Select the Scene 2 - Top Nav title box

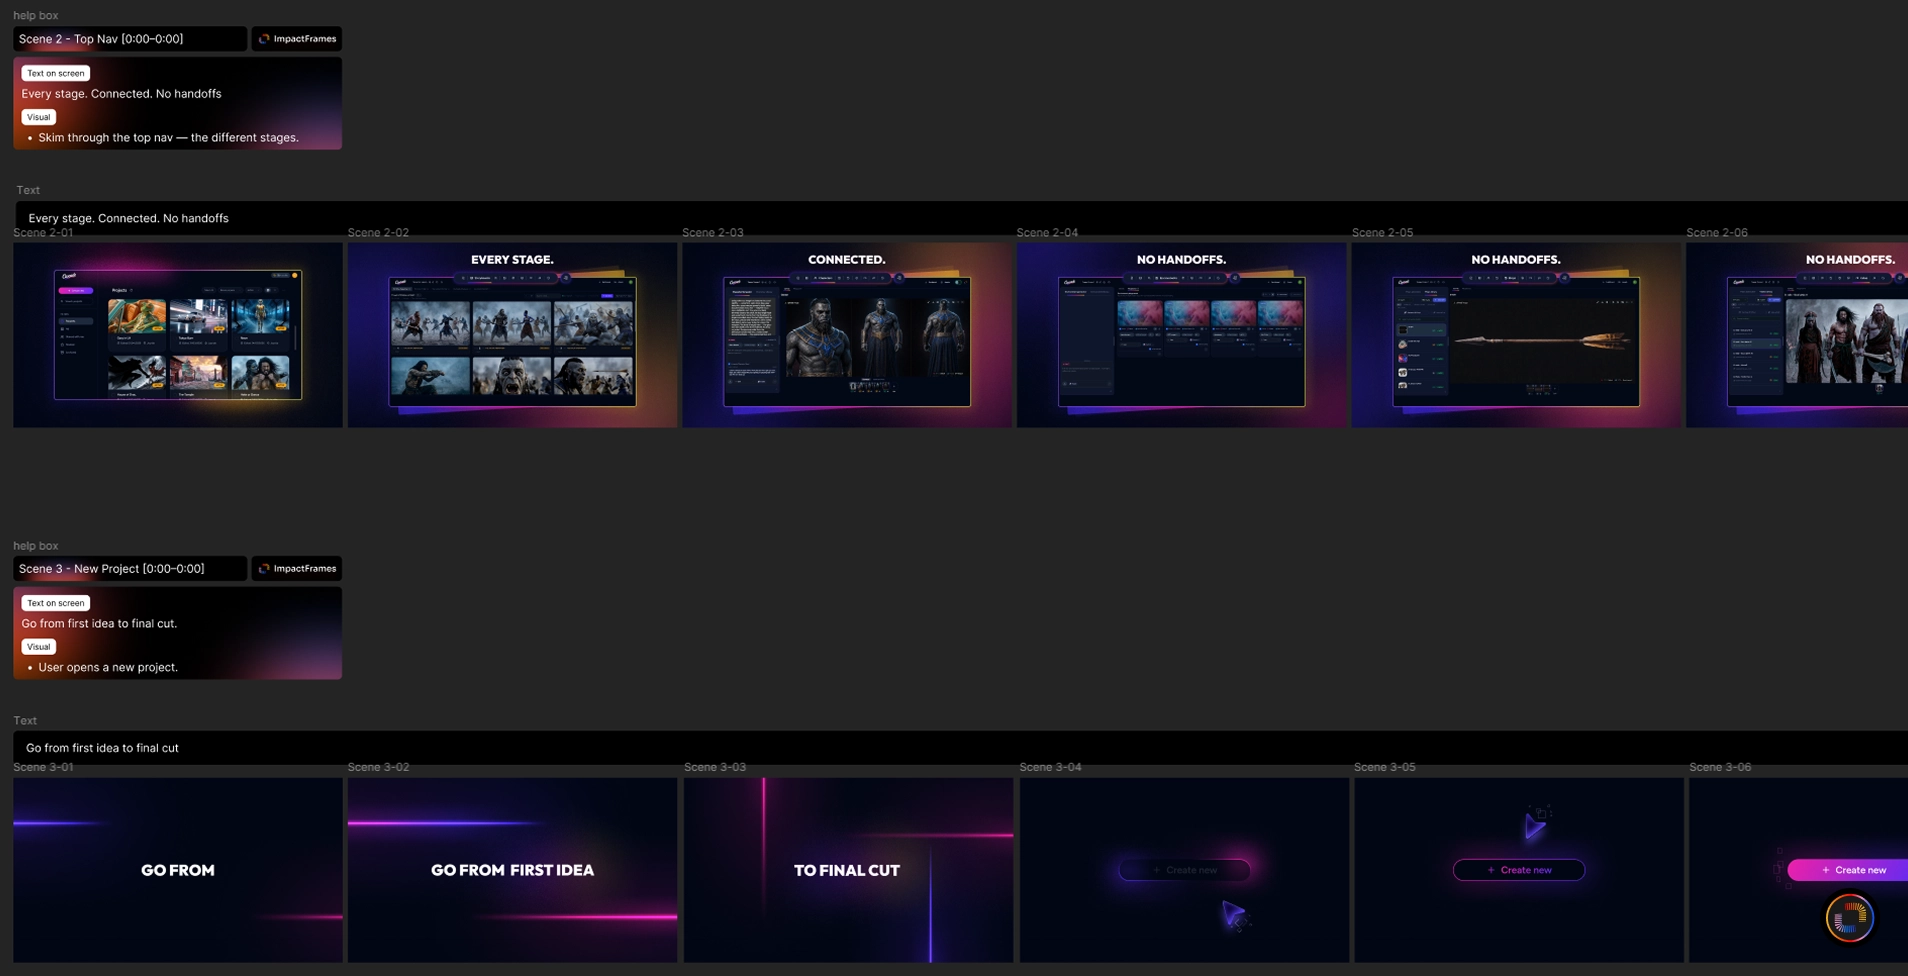[x=130, y=39]
